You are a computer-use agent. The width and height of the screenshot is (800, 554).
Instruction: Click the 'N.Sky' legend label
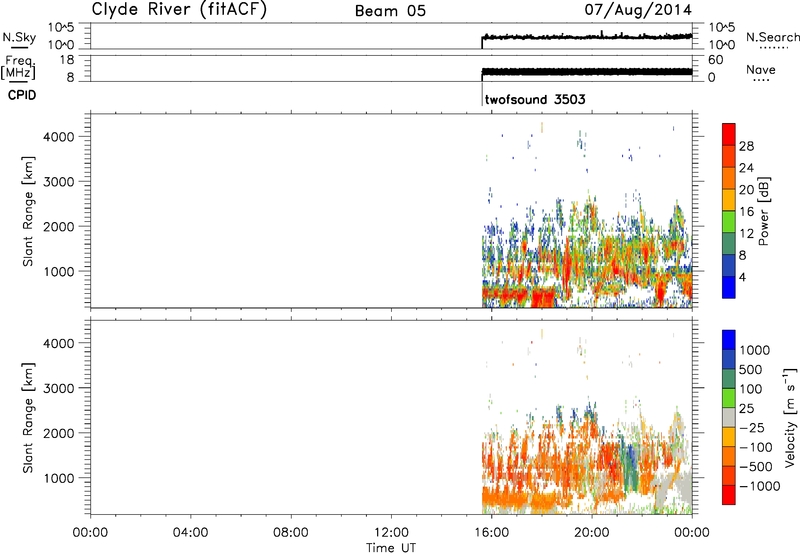point(19,37)
